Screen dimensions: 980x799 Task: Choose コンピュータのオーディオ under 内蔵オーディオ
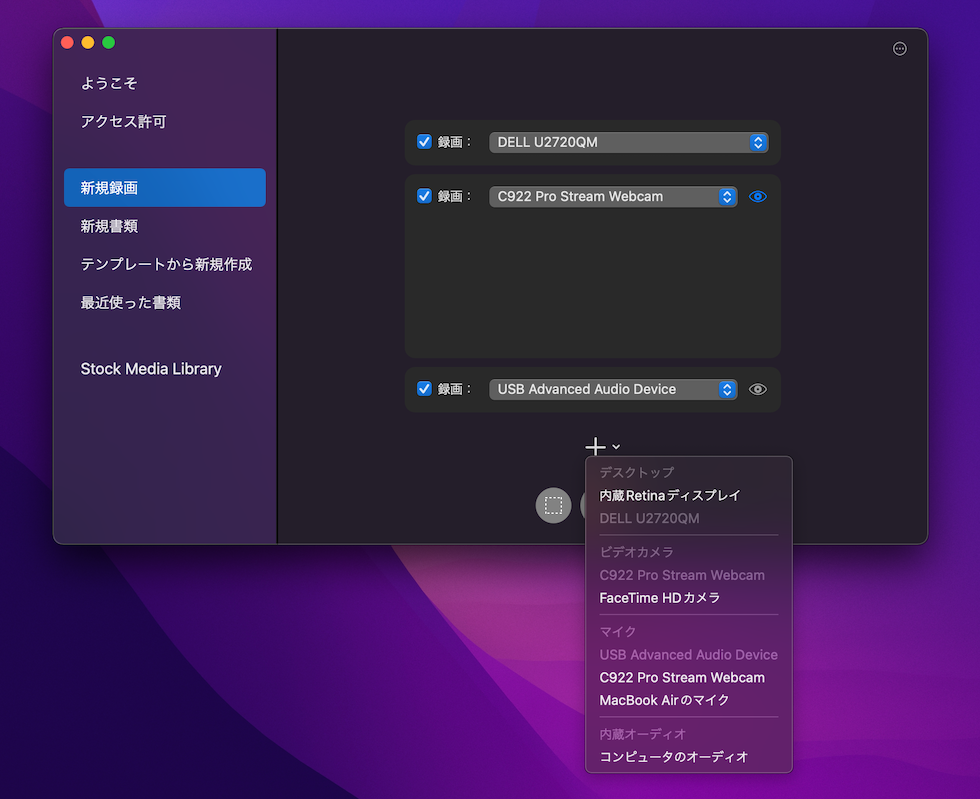[x=672, y=757]
